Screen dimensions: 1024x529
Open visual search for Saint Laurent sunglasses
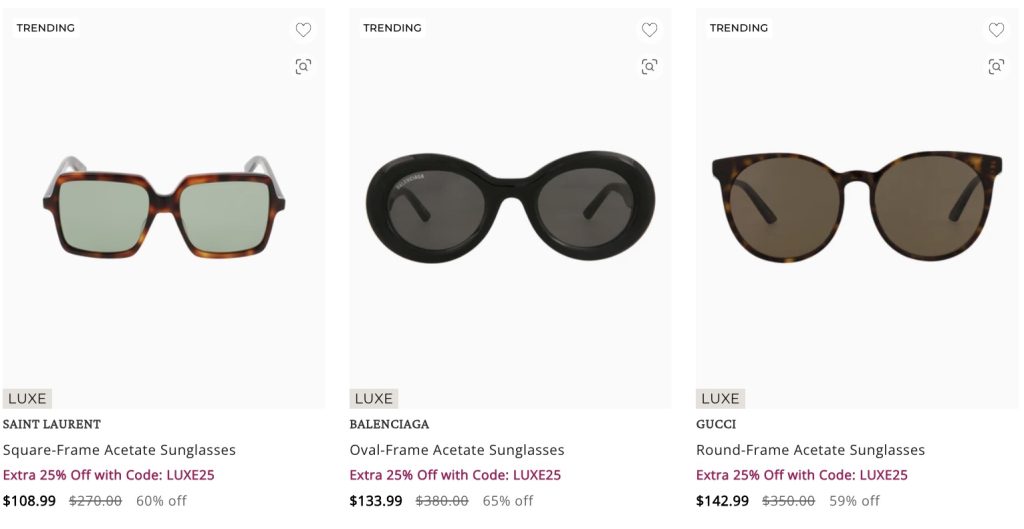tap(303, 66)
